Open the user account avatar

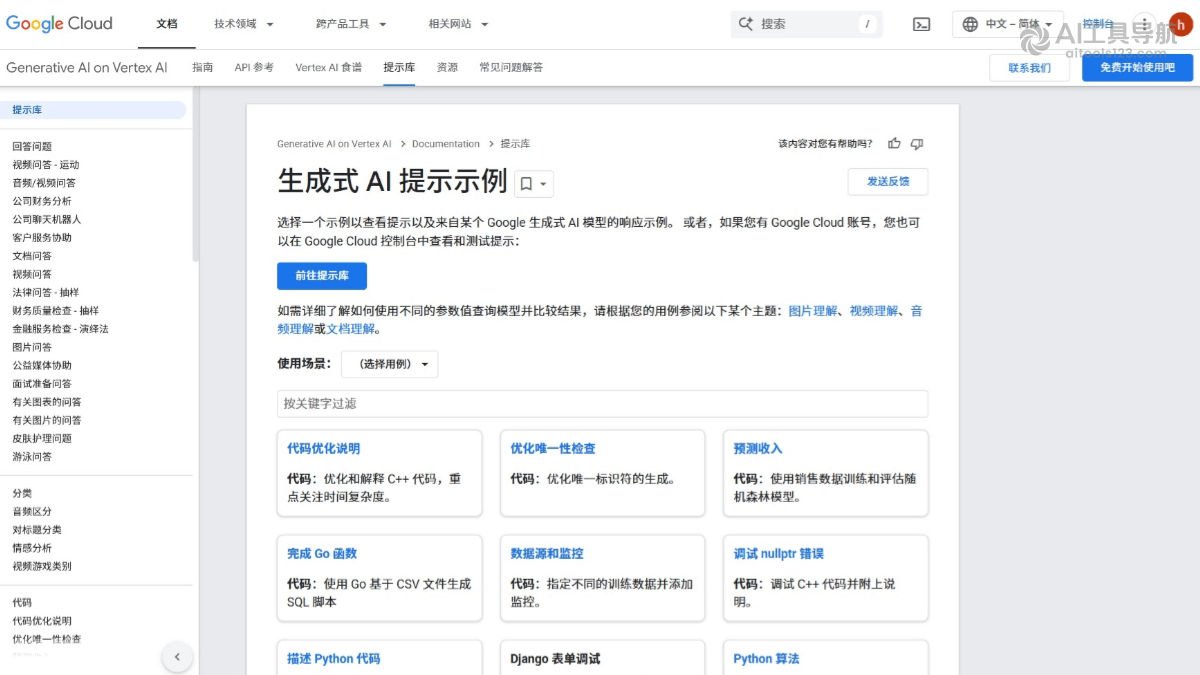pyautogui.click(x=1181, y=24)
